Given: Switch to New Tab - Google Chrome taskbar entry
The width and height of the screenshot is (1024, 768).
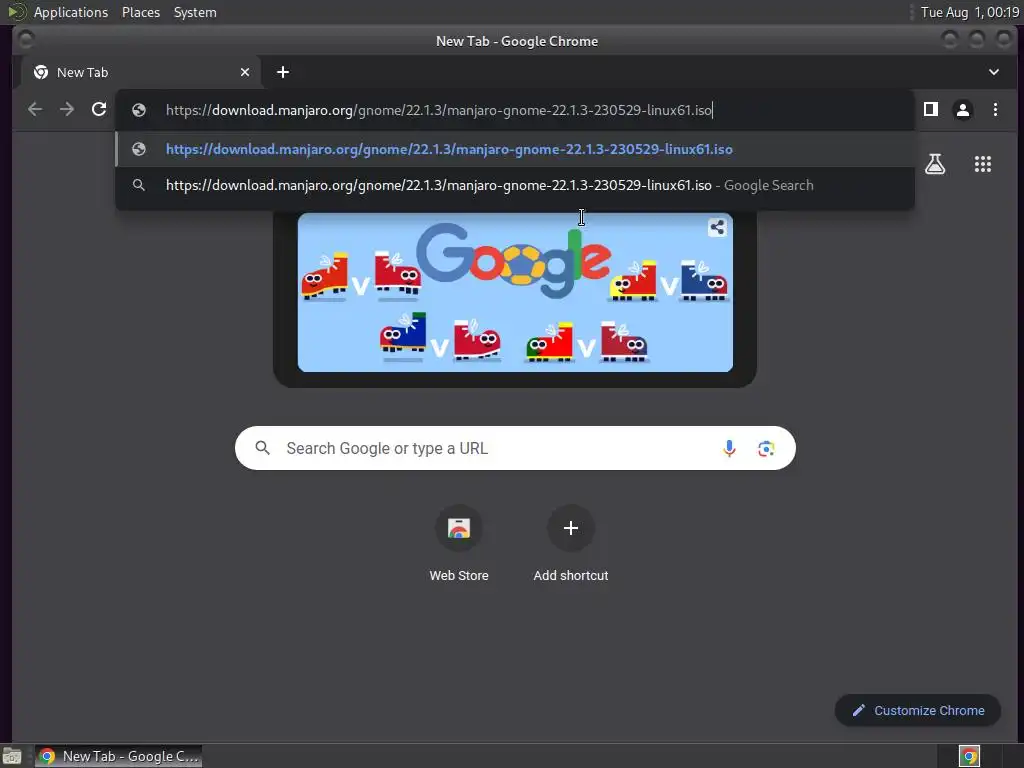Looking at the screenshot, I should tap(118, 756).
